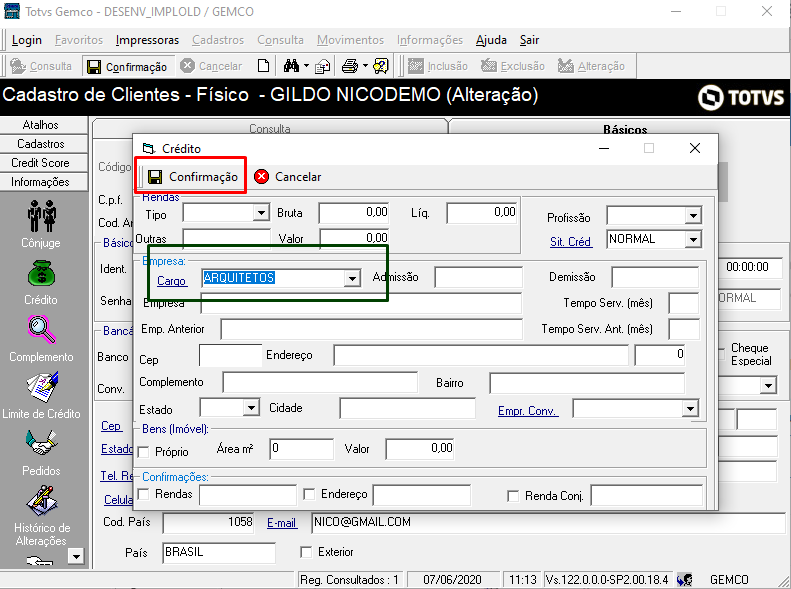
Task: Click the Admissão date field
Action: click(x=478, y=277)
